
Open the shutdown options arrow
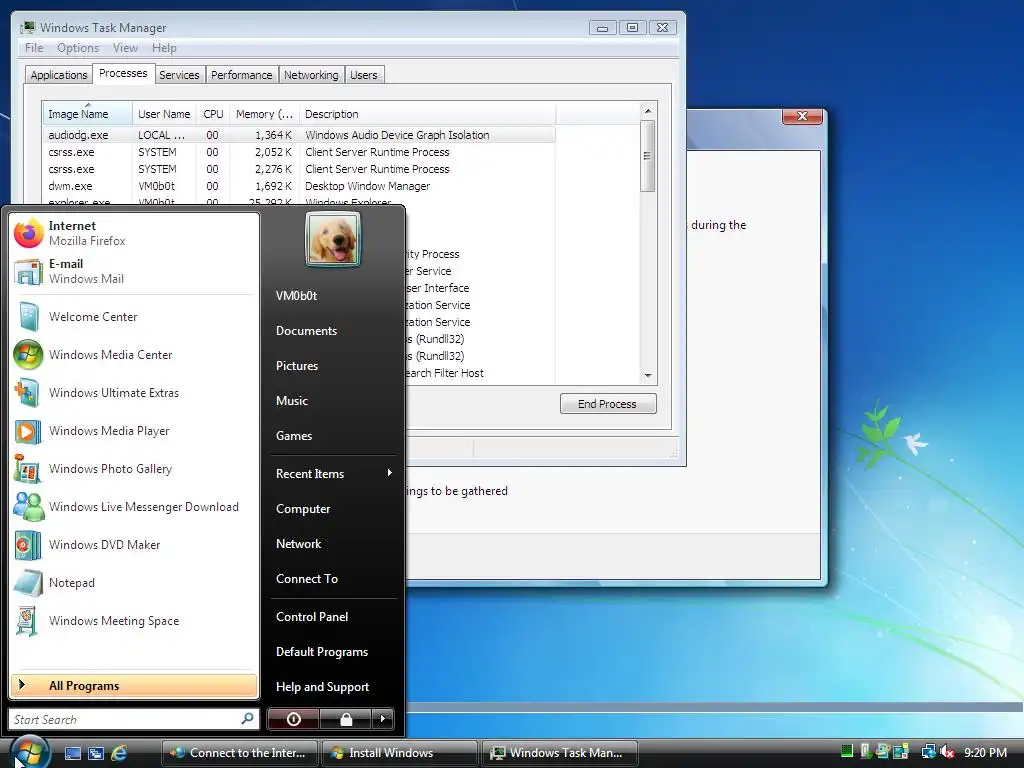(383, 719)
